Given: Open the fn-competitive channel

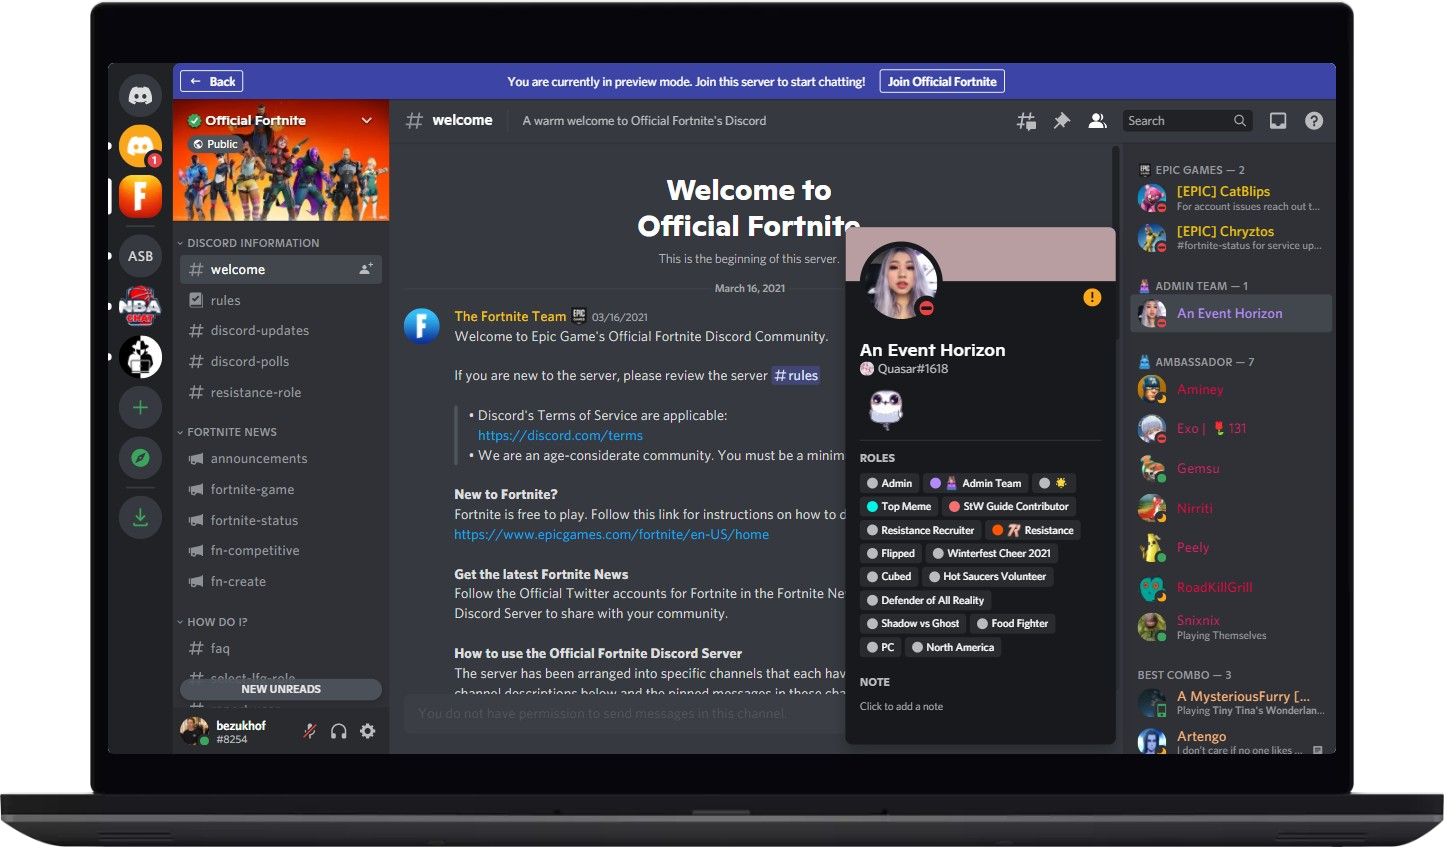Looking at the screenshot, I should 281,551.
